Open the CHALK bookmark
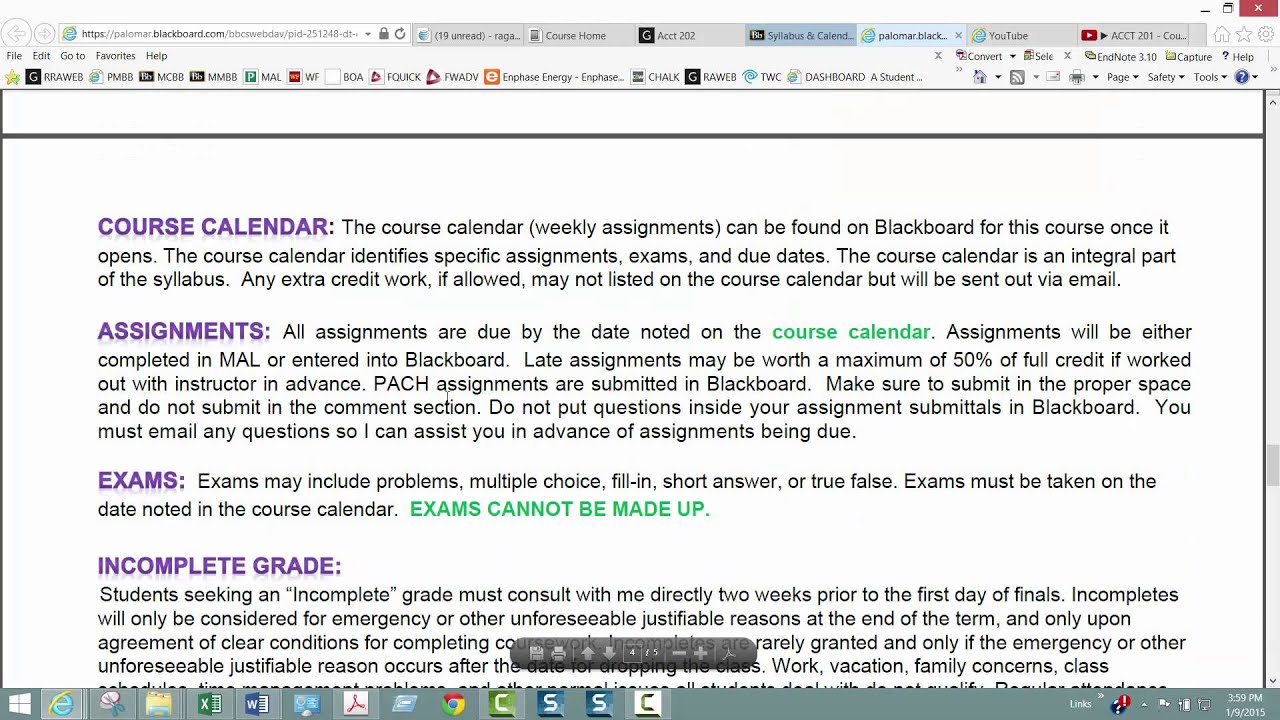Image resolution: width=1280 pixels, height=720 pixels. coord(655,77)
